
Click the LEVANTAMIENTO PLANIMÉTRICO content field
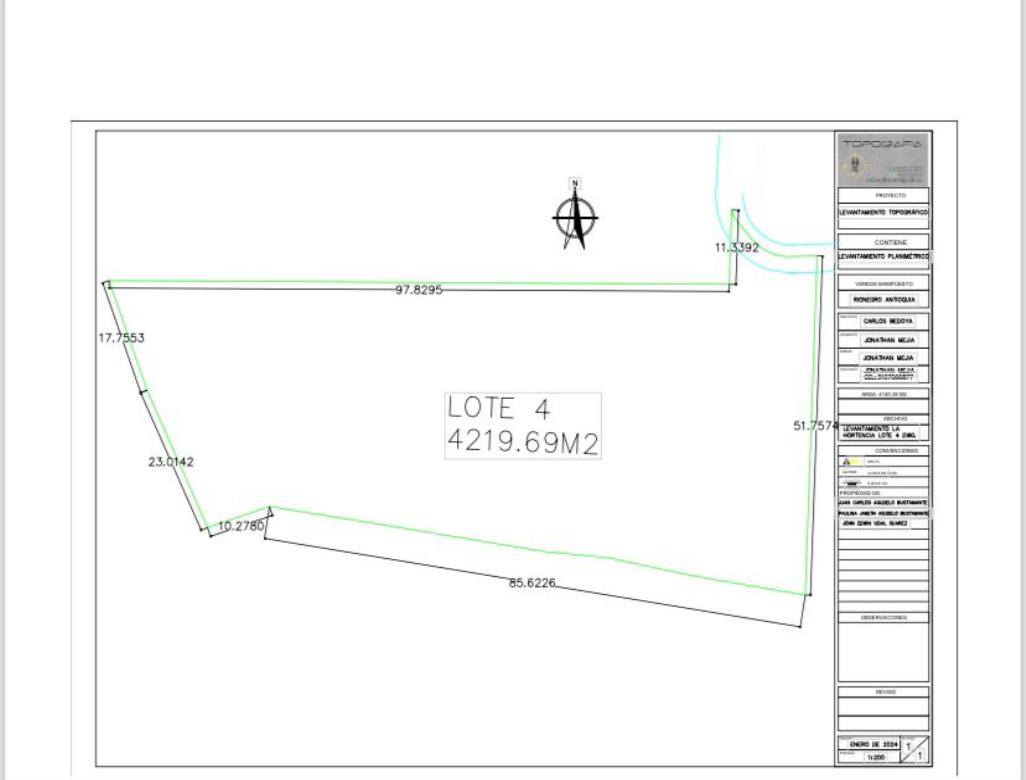(x=883, y=257)
